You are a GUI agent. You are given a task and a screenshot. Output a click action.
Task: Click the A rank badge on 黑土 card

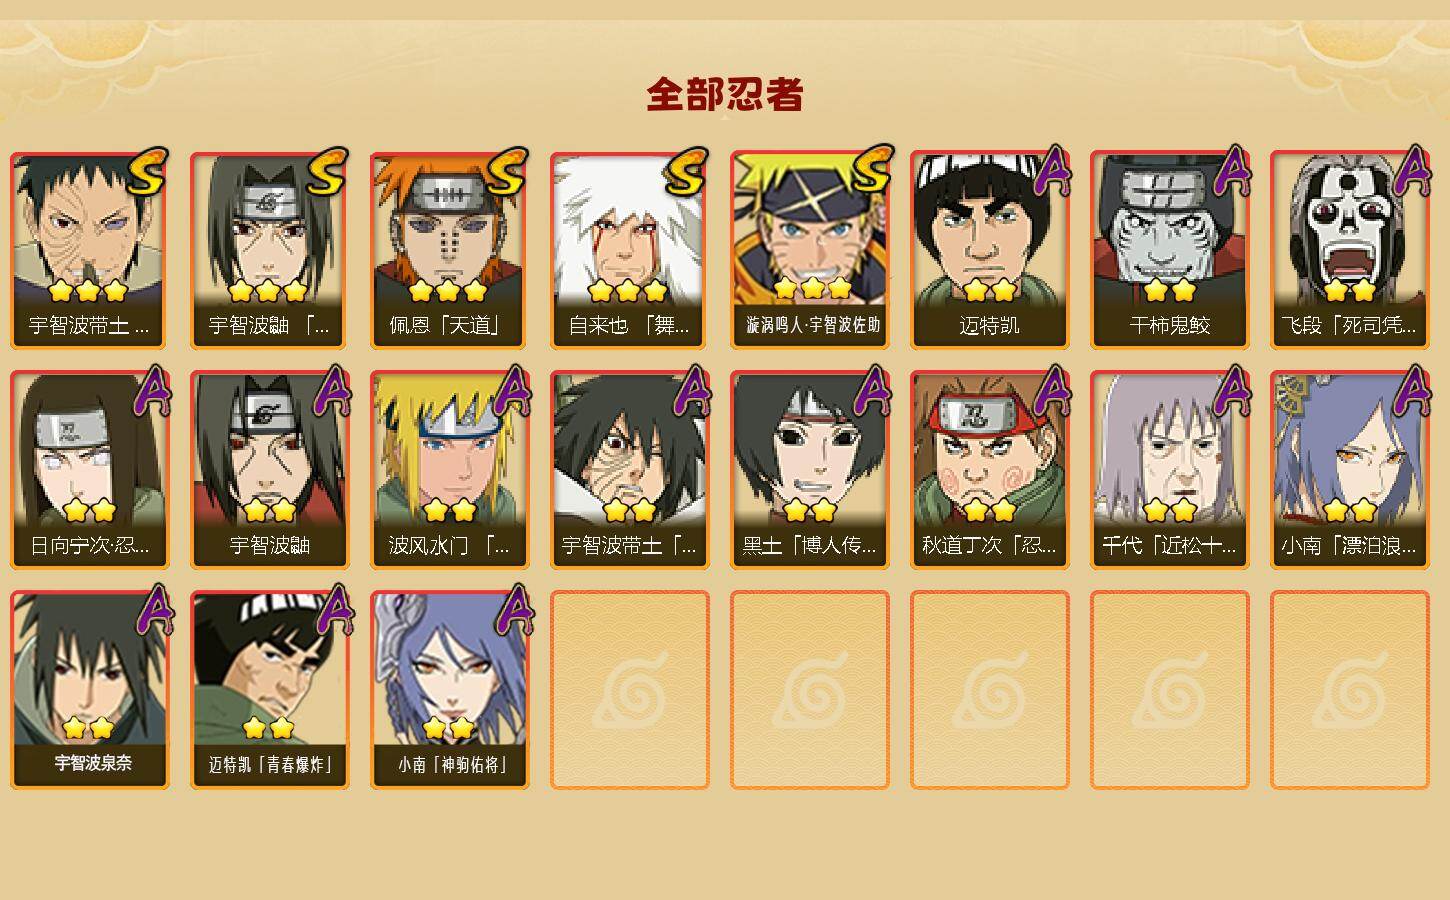pos(872,391)
